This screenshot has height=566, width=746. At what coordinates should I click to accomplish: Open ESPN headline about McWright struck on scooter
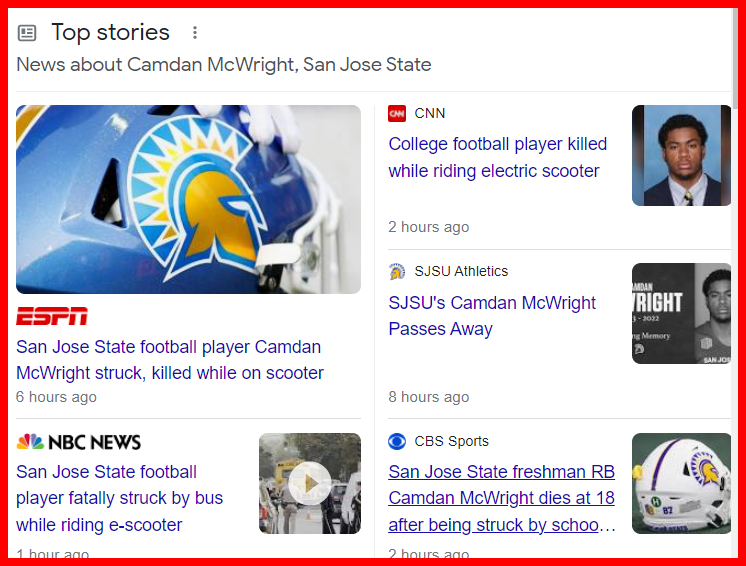[170, 360]
